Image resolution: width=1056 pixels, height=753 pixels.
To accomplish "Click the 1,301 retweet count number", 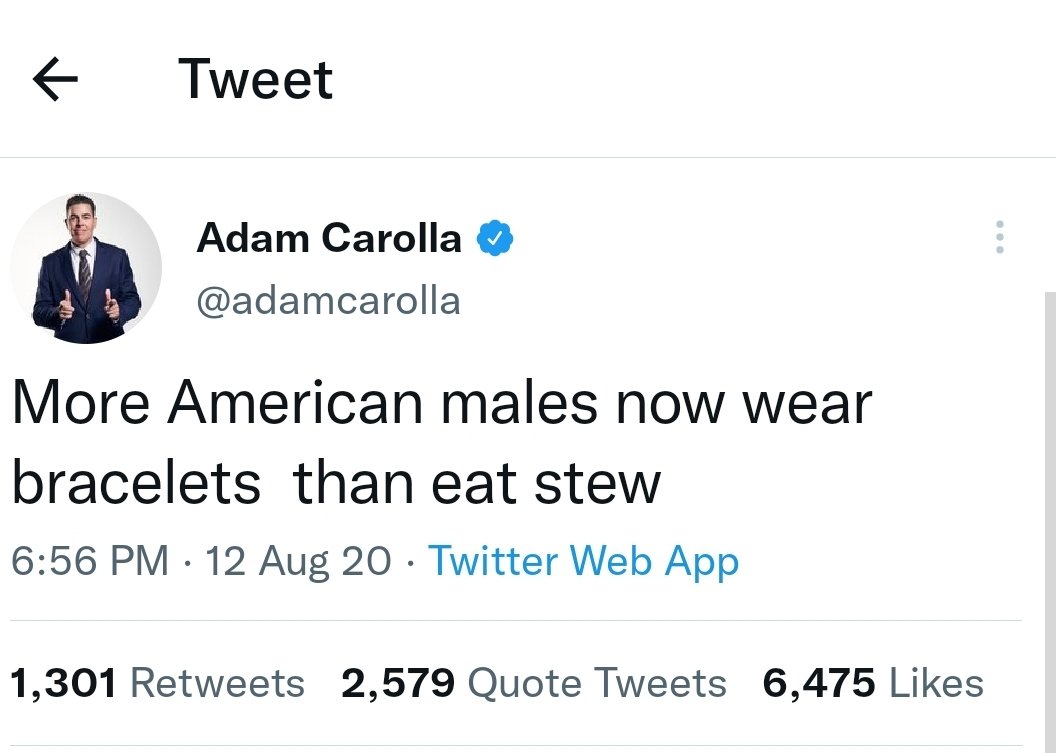I will pyautogui.click(x=64, y=683).
